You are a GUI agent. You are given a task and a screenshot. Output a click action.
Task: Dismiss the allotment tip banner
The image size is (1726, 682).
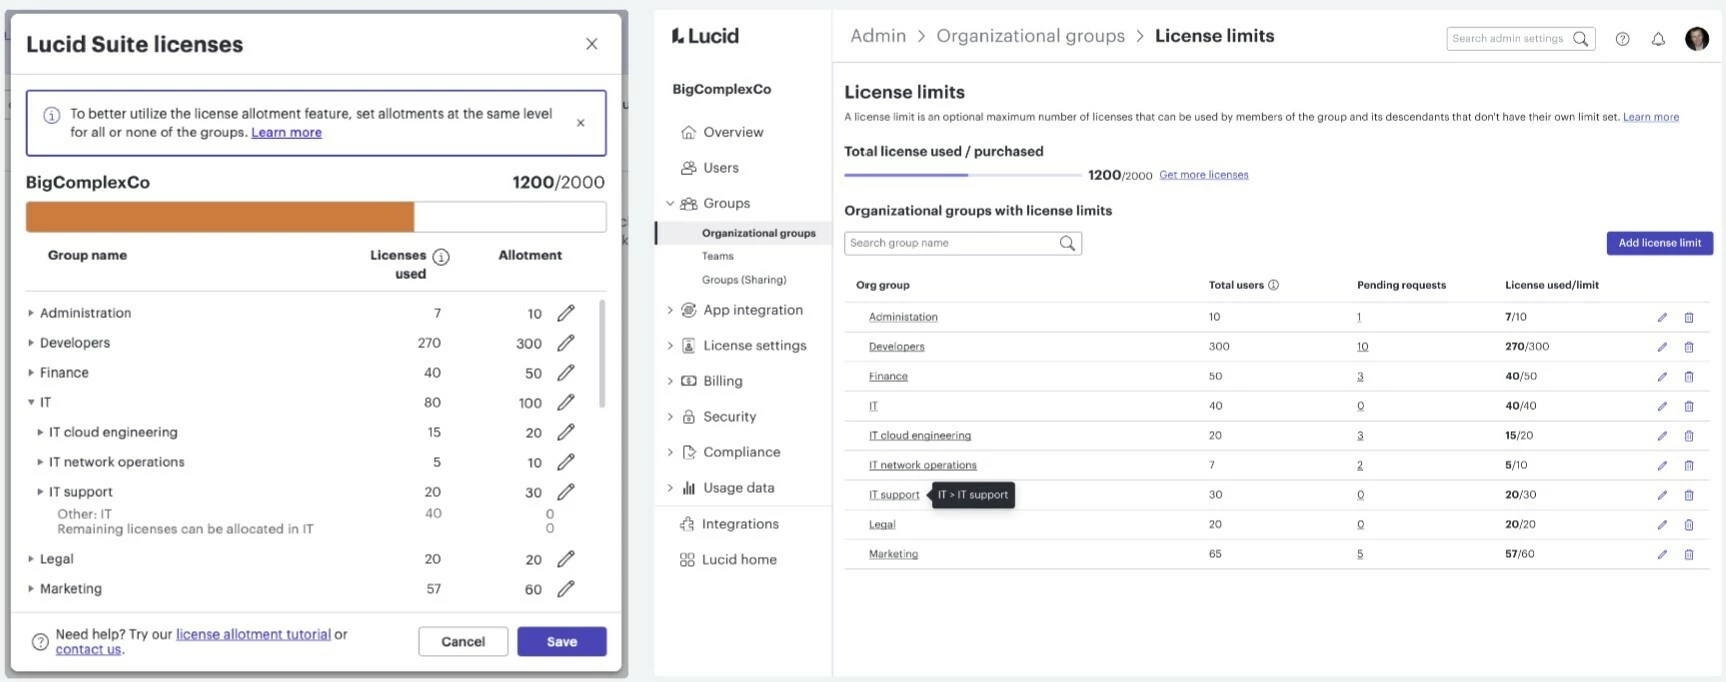(x=581, y=123)
